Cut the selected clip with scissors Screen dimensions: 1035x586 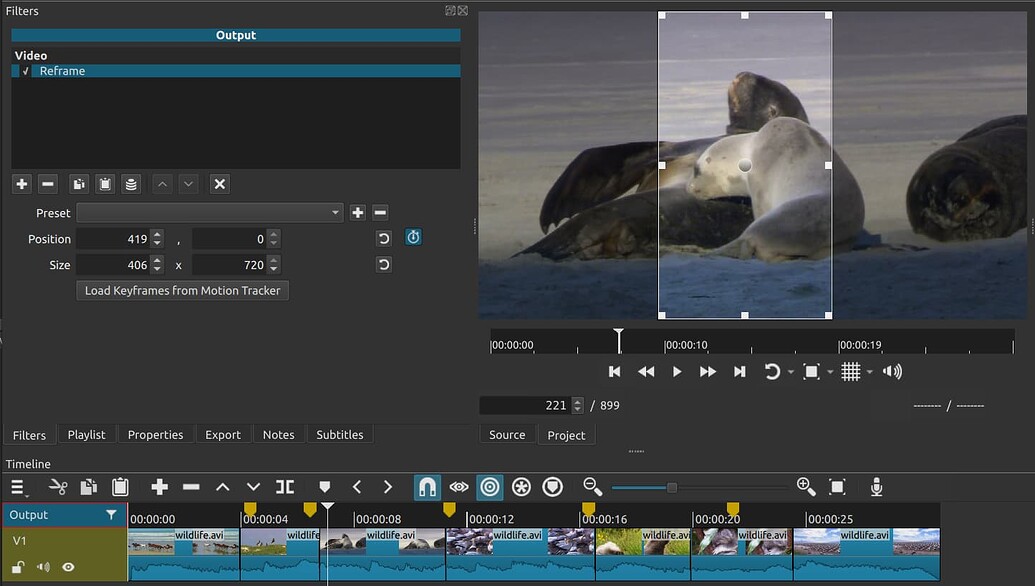(x=58, y=487)
